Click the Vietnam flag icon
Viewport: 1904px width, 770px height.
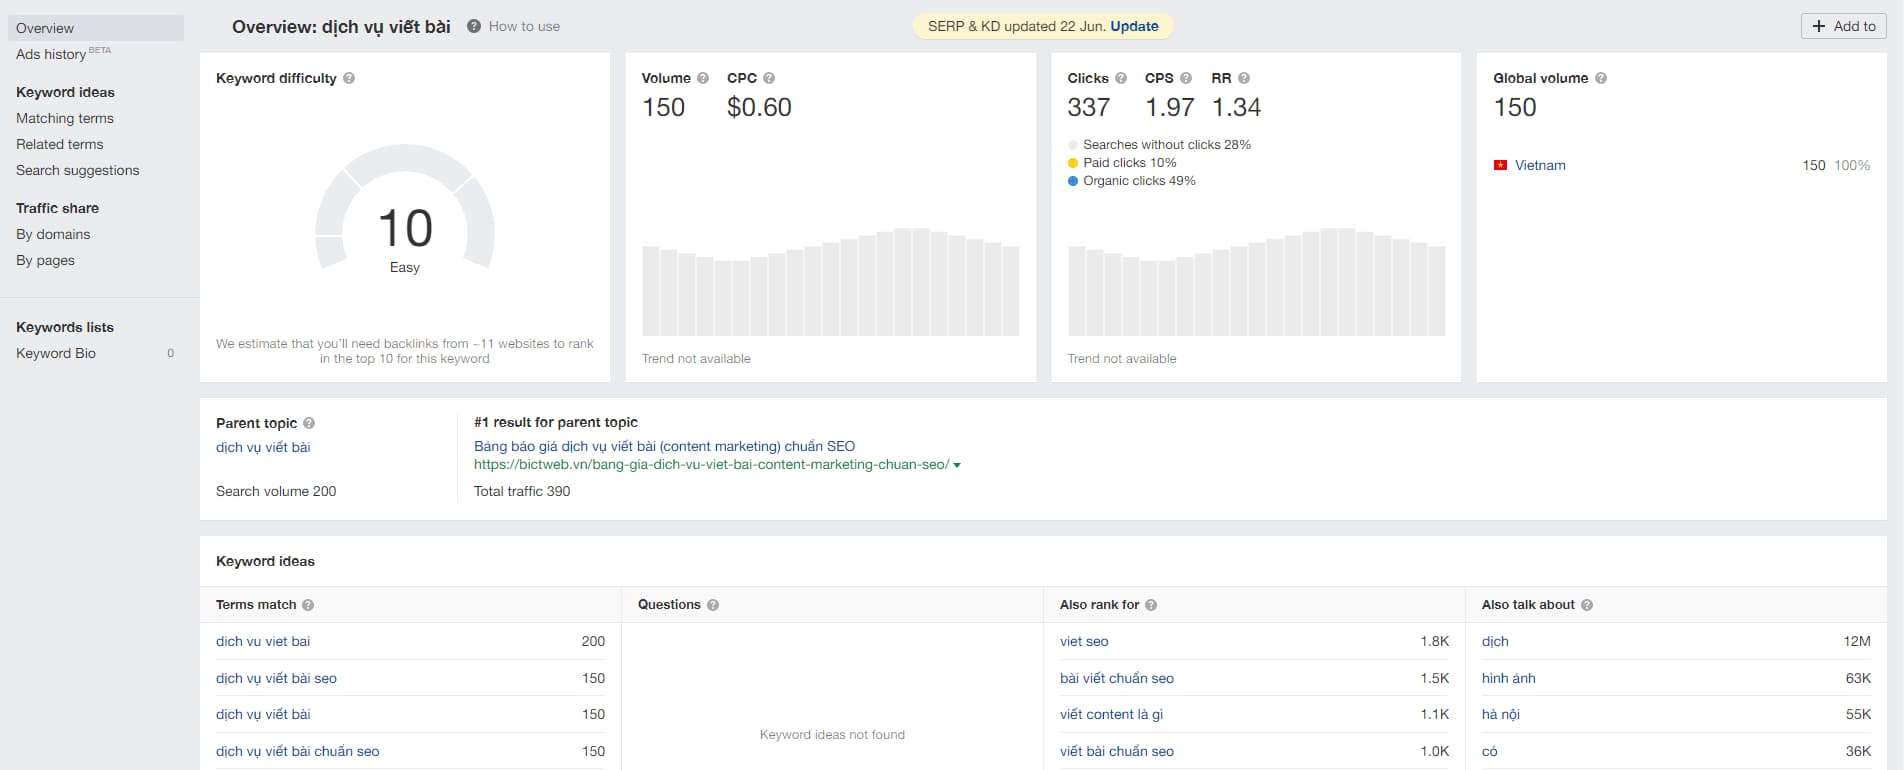point(1500,165)
